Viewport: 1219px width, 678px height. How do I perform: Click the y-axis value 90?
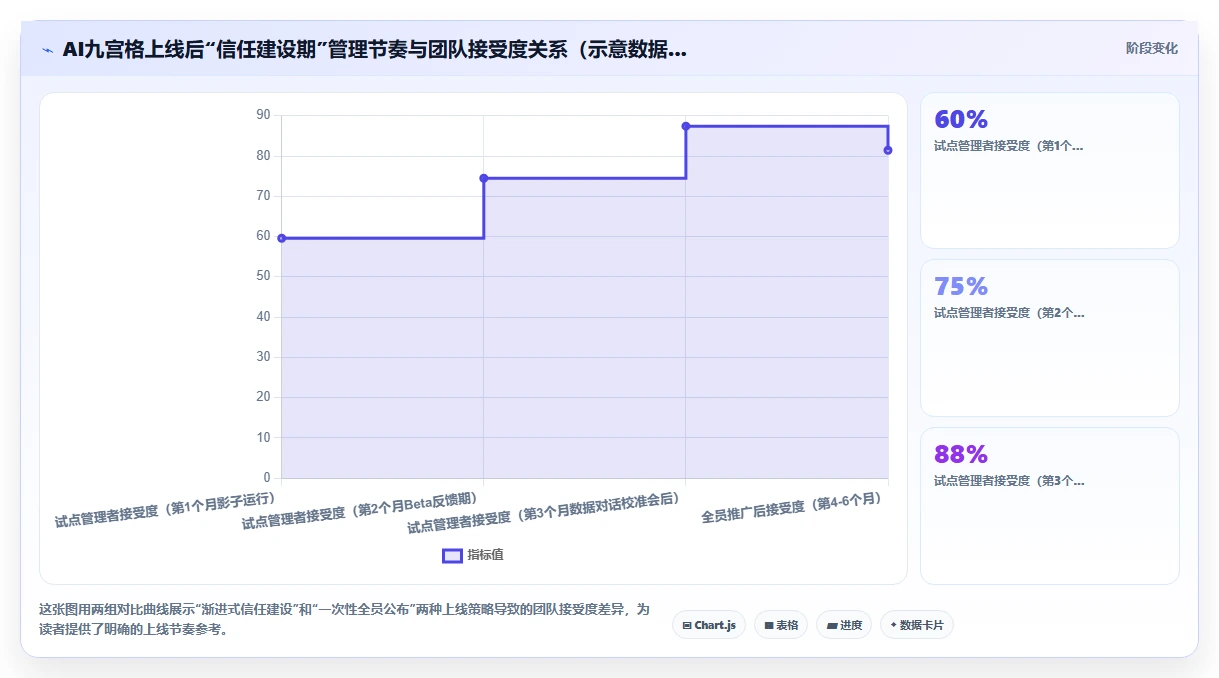pos(263,115)
